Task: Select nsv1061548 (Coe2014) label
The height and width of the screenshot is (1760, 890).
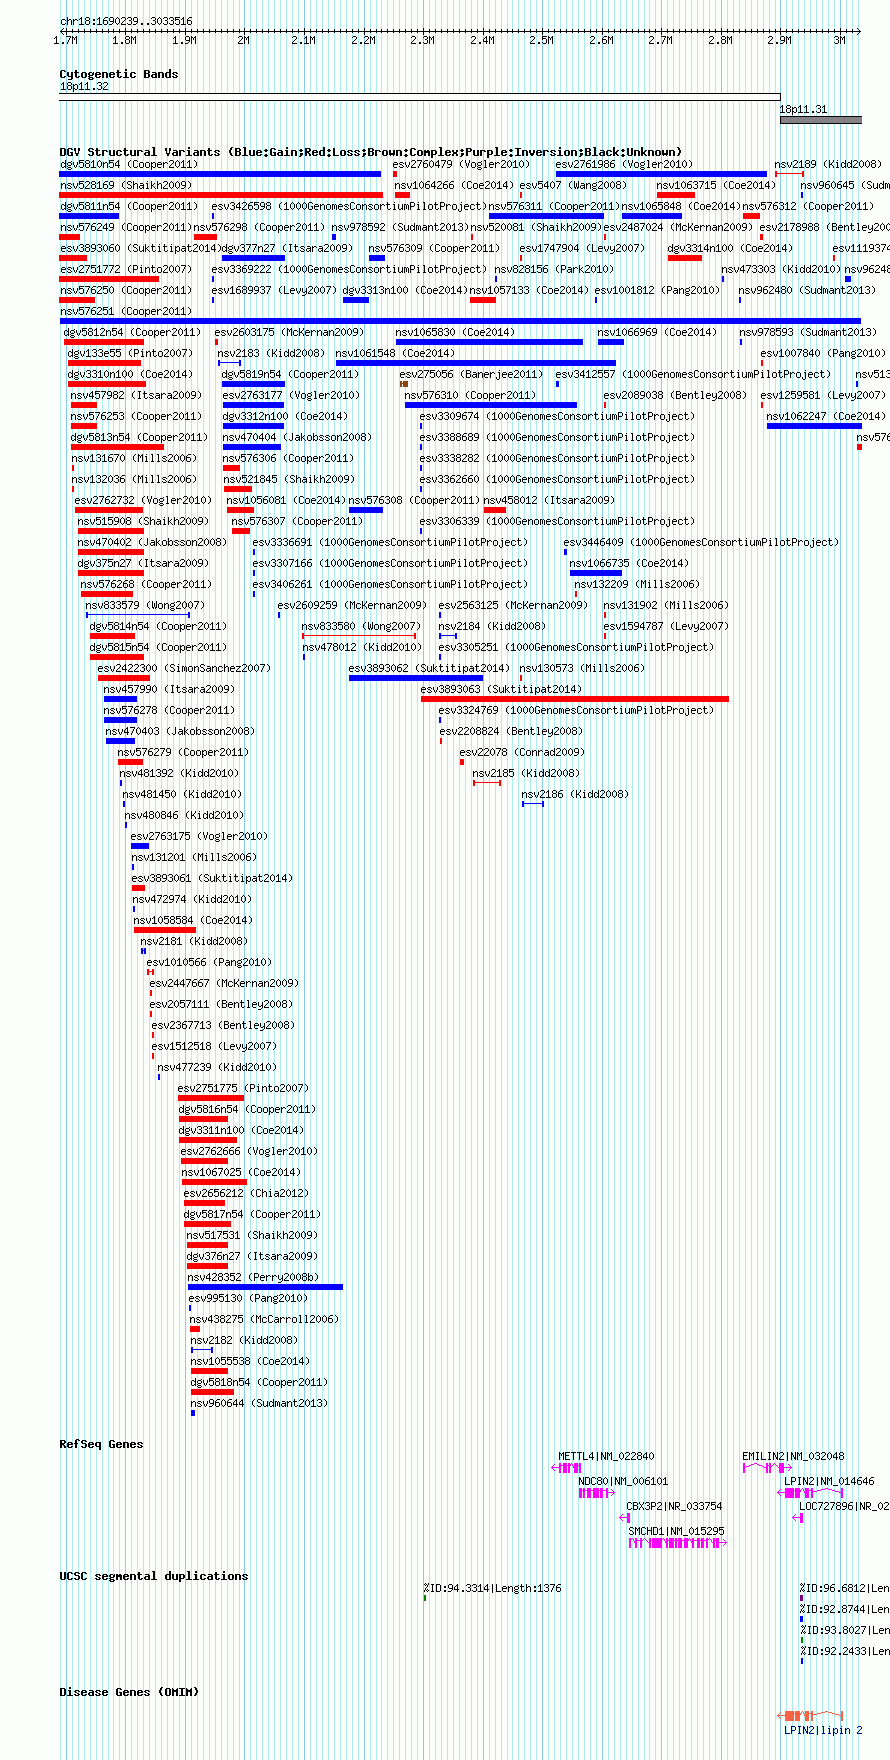Action: coord(395,353)
